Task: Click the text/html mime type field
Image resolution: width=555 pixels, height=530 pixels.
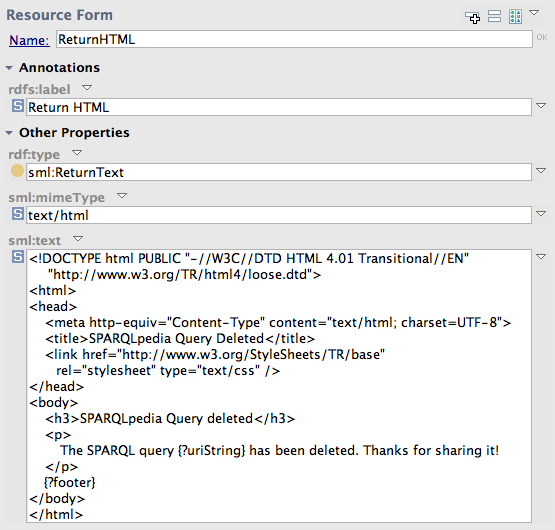Action: pyautogui.click(x=279, y=215)
